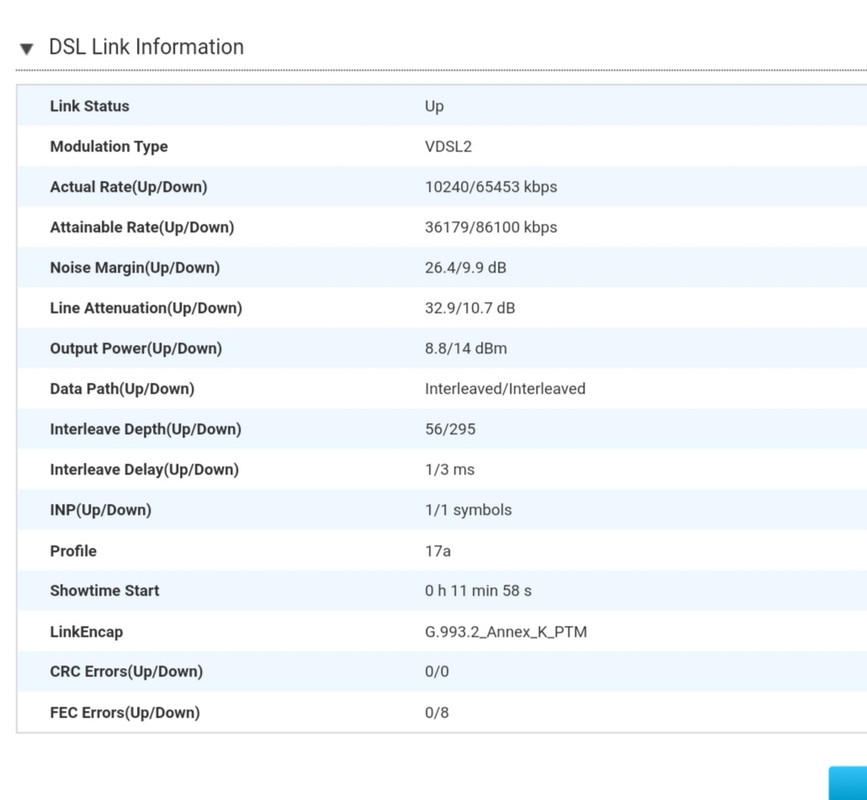Select the Data Path(Up/Down) label

(122, 389)
